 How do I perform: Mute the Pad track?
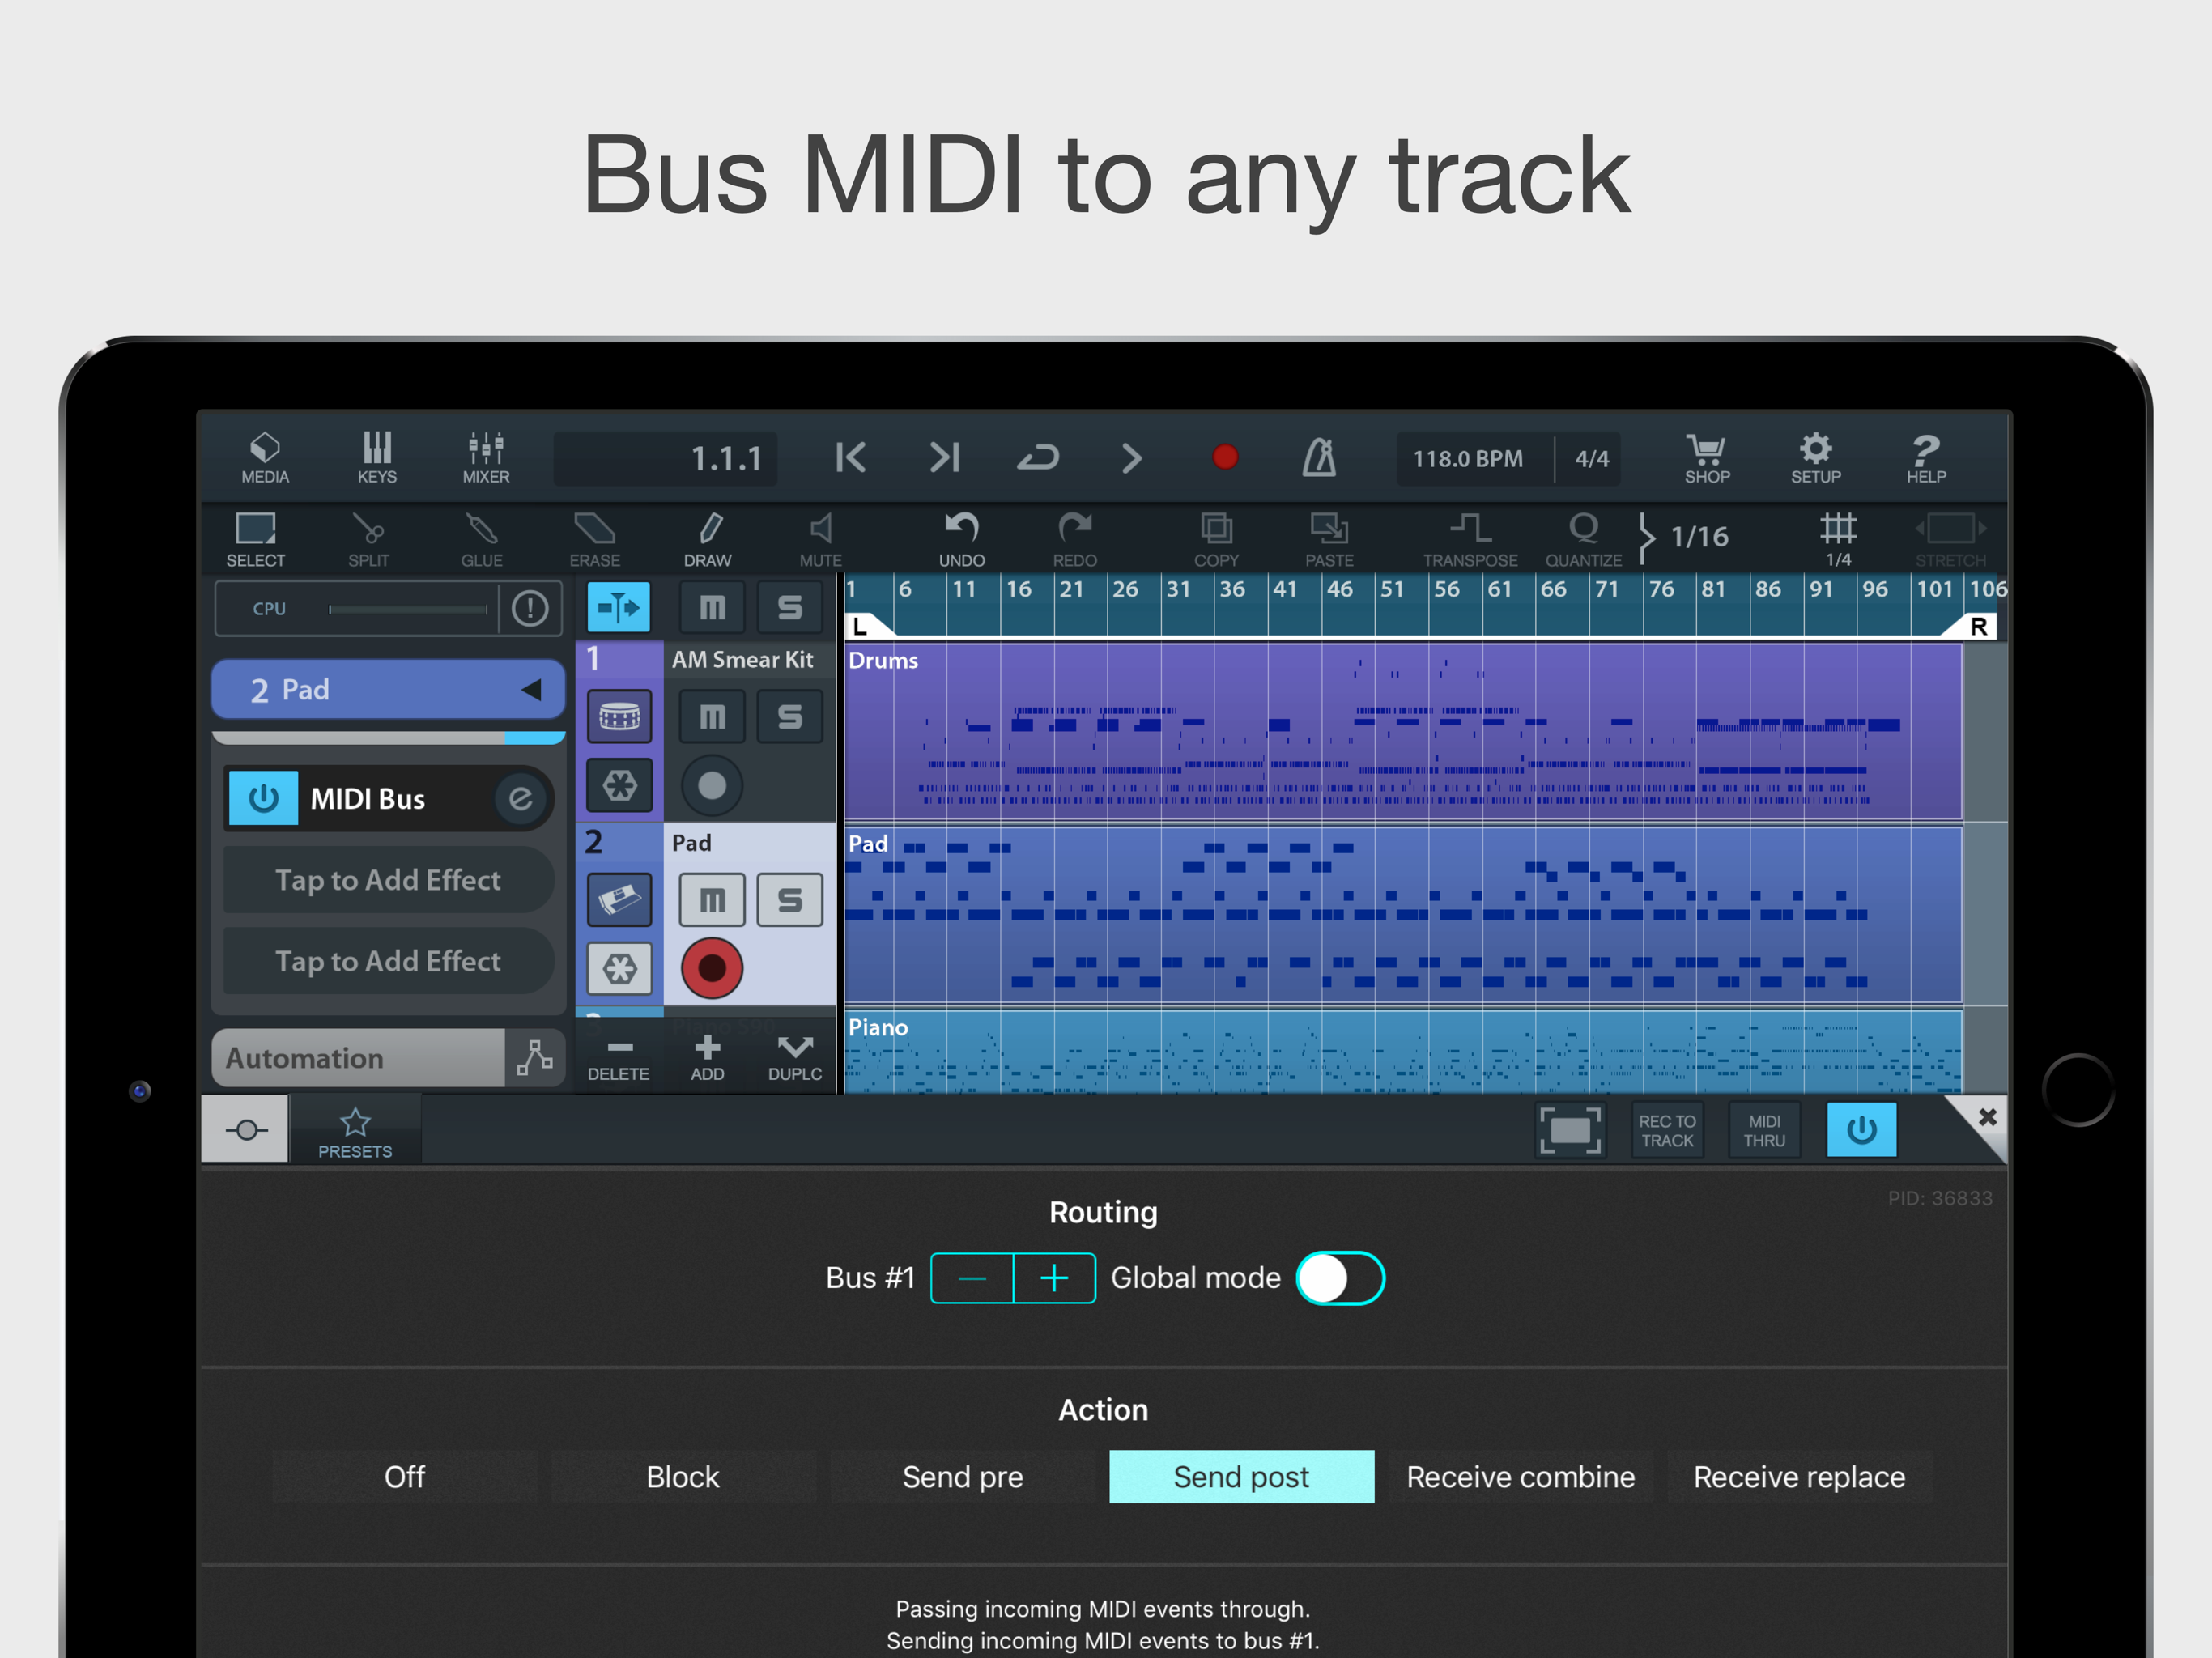pos(711,900)
